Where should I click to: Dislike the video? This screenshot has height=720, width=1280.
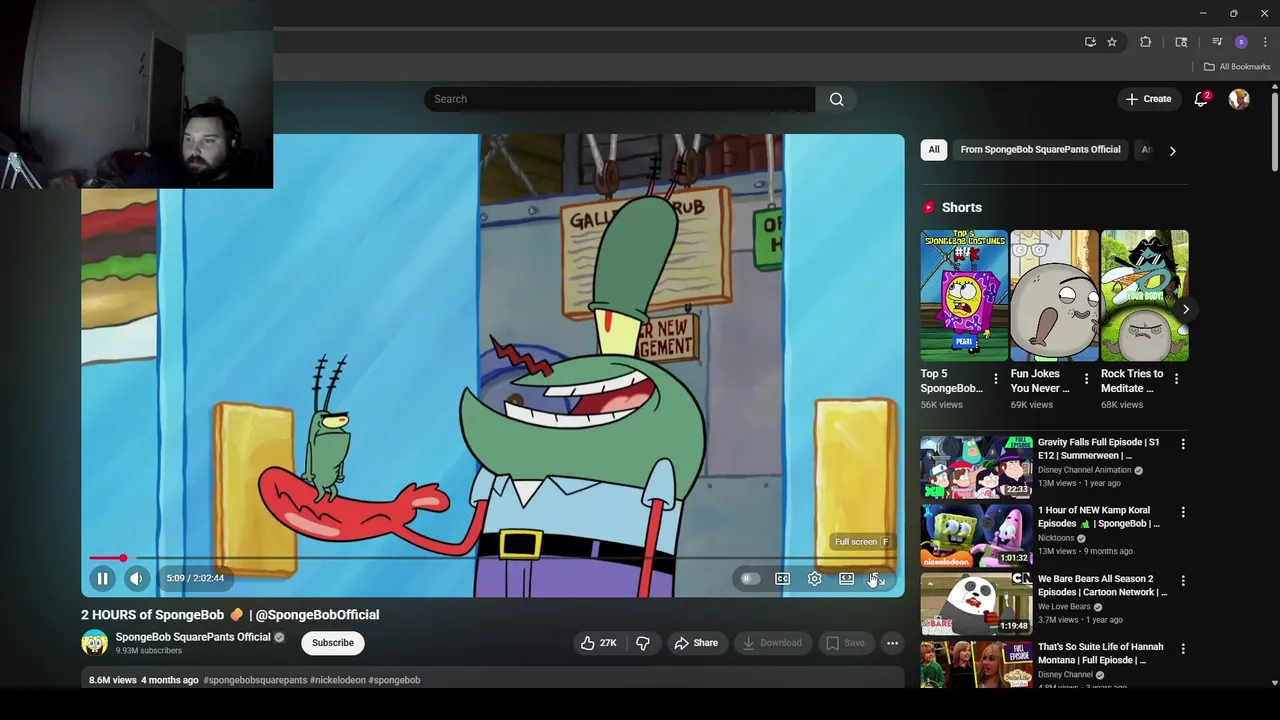pyautogui.click(x=643, y=643)
